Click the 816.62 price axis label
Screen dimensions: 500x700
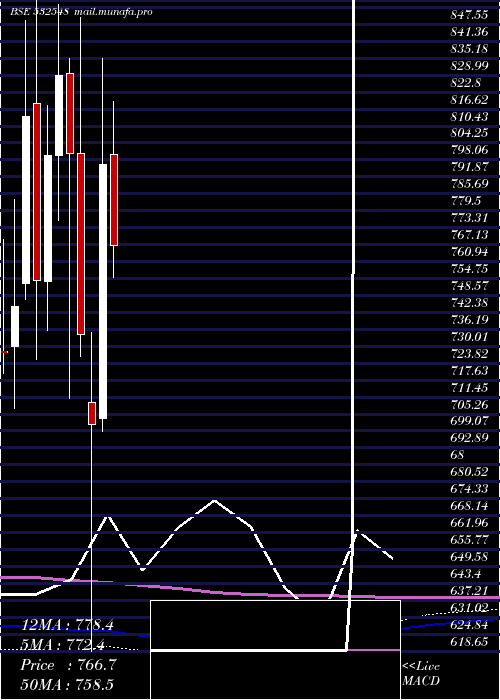tap(469, 100)
